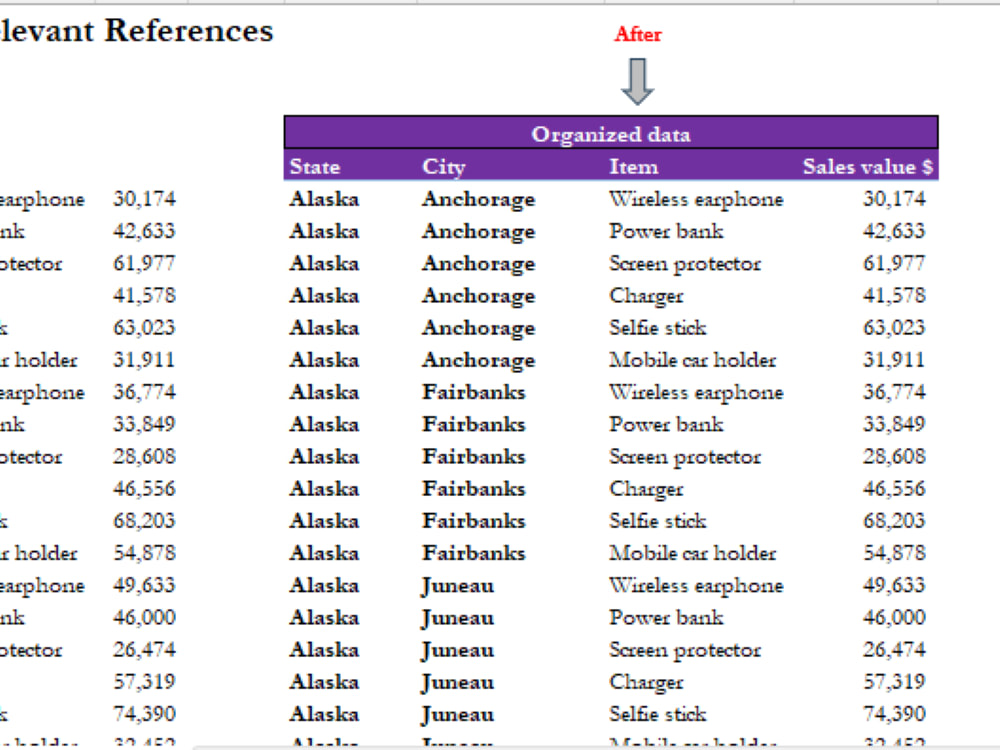Click 'Charger' in the 46,556 organized row
The width and height of the screenshot is (1000, 750).
(x=646, y=489)
